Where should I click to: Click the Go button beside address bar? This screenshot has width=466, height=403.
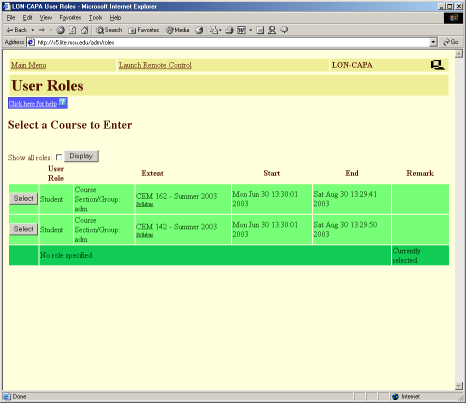[451, 42]
